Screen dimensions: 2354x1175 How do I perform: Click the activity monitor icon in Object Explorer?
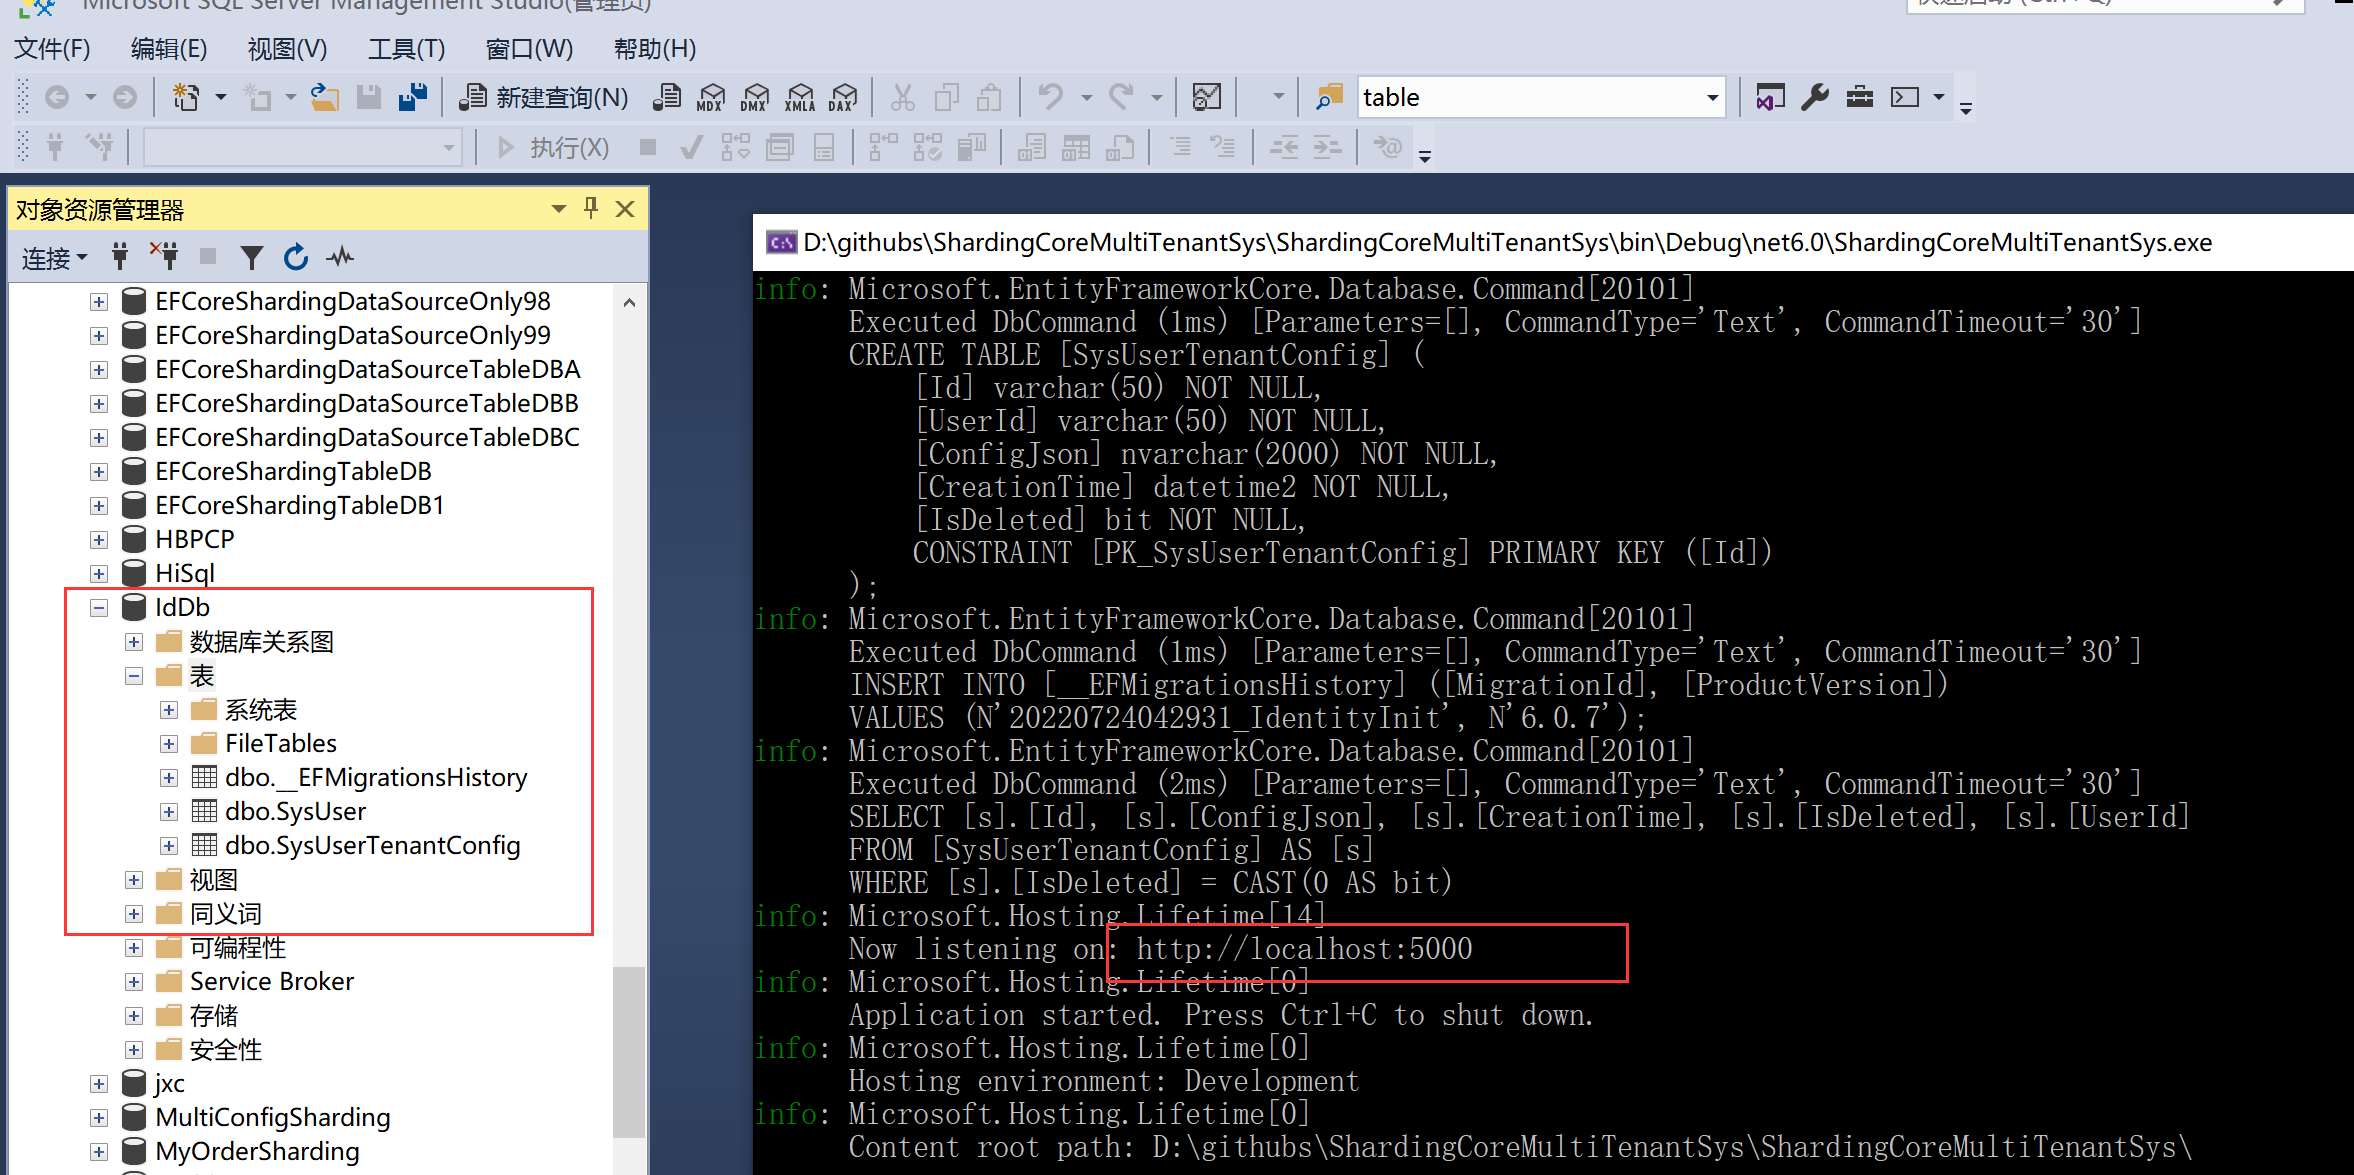tap(340, 258)
